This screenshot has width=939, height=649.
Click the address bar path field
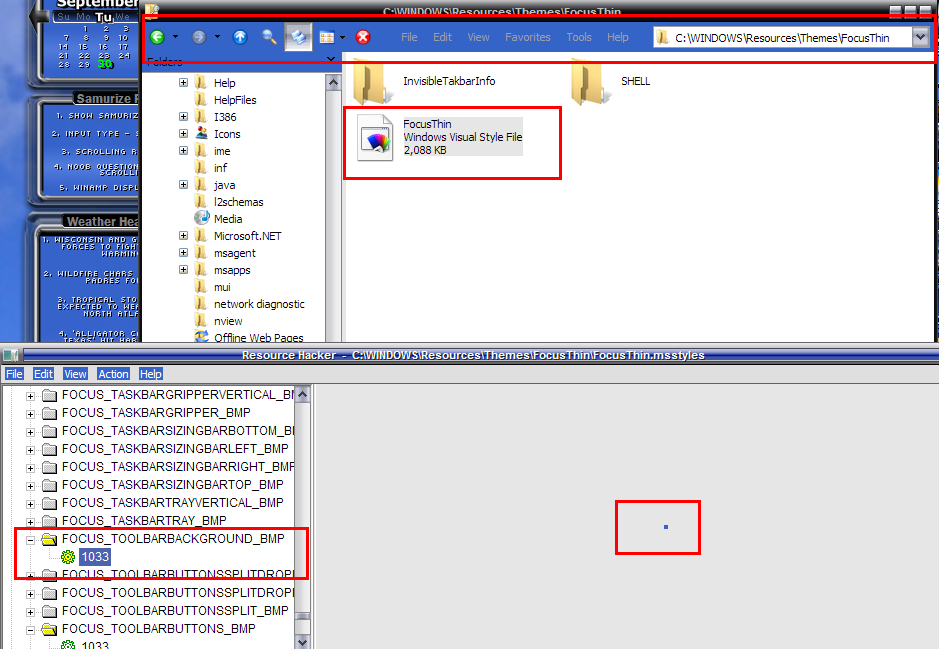782,38
